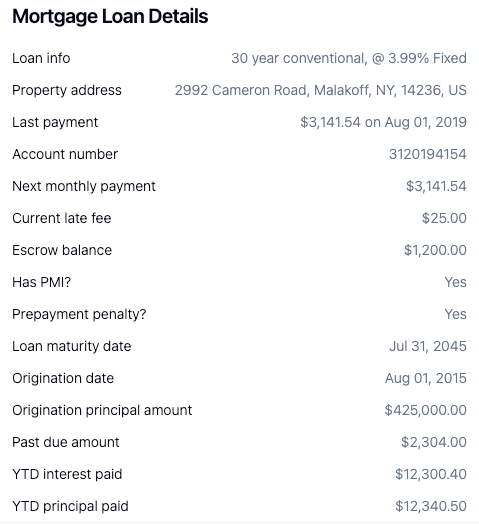Screen dimensions: 479x524
Task: Click the Property address label
Action: click(x=67, y=91)
